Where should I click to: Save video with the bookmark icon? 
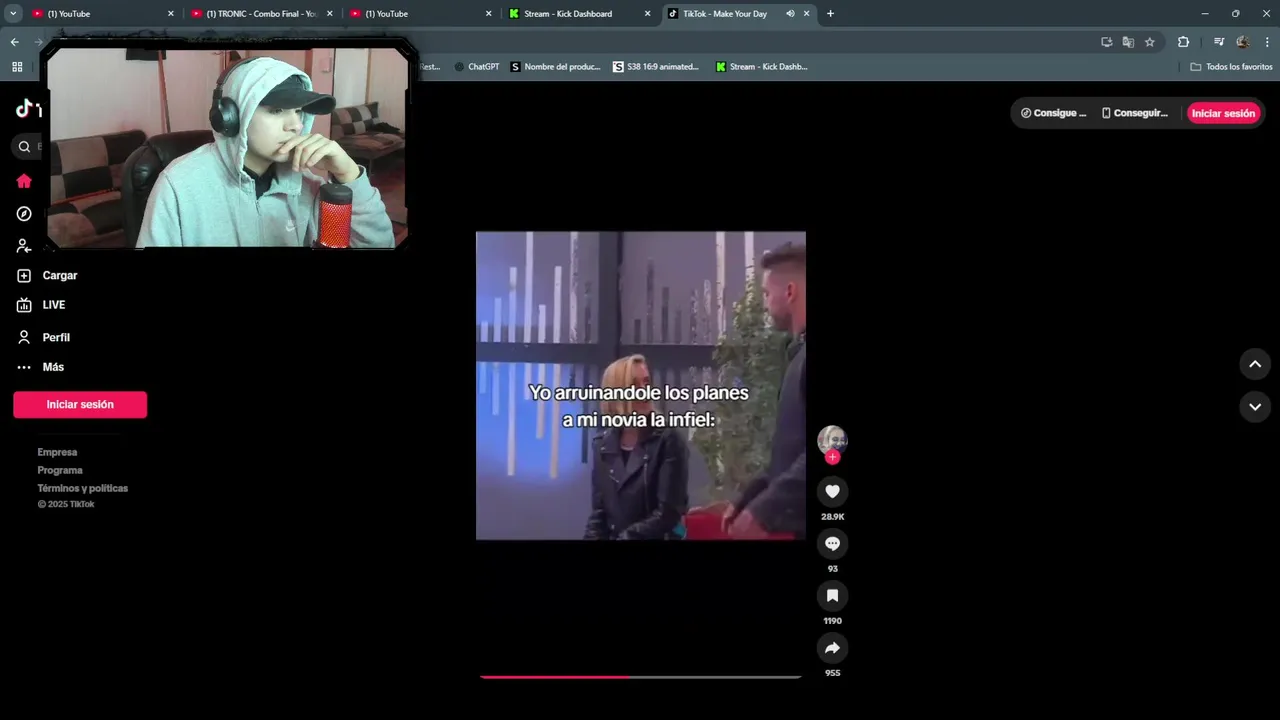tap(832, 595)
